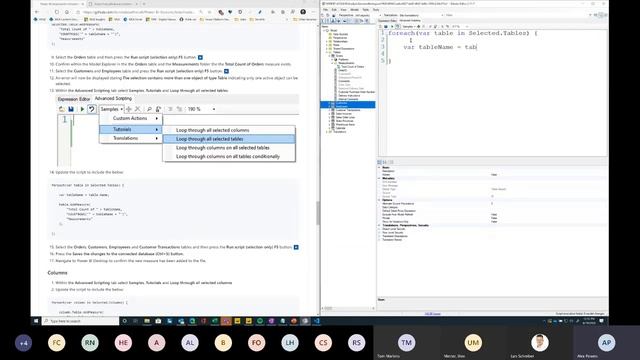Click the Expression Editor tab in the webpage image
This screenshot has width=640, height=360.
[x=74, y=99]
